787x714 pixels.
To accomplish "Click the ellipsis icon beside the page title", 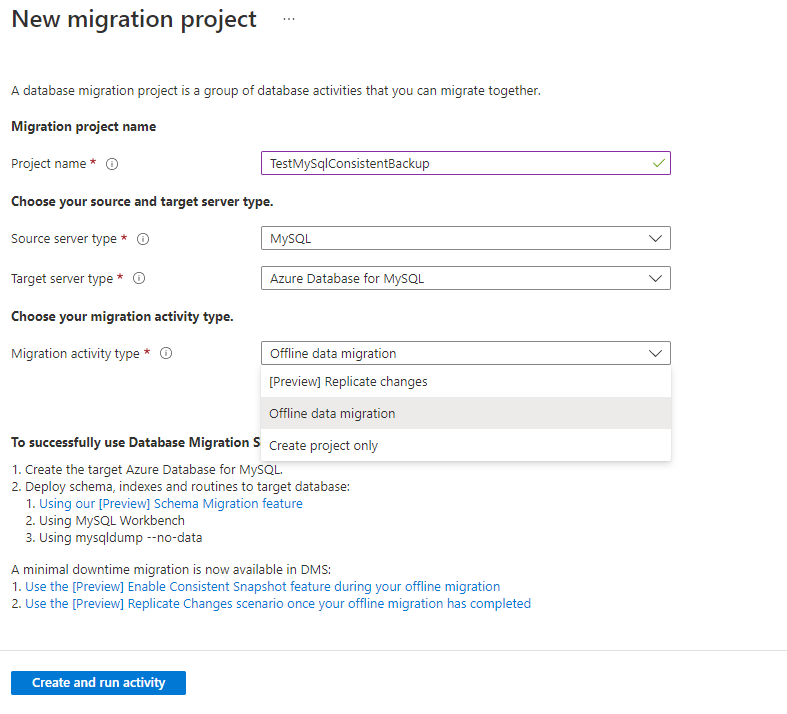I will click(289, 19).
